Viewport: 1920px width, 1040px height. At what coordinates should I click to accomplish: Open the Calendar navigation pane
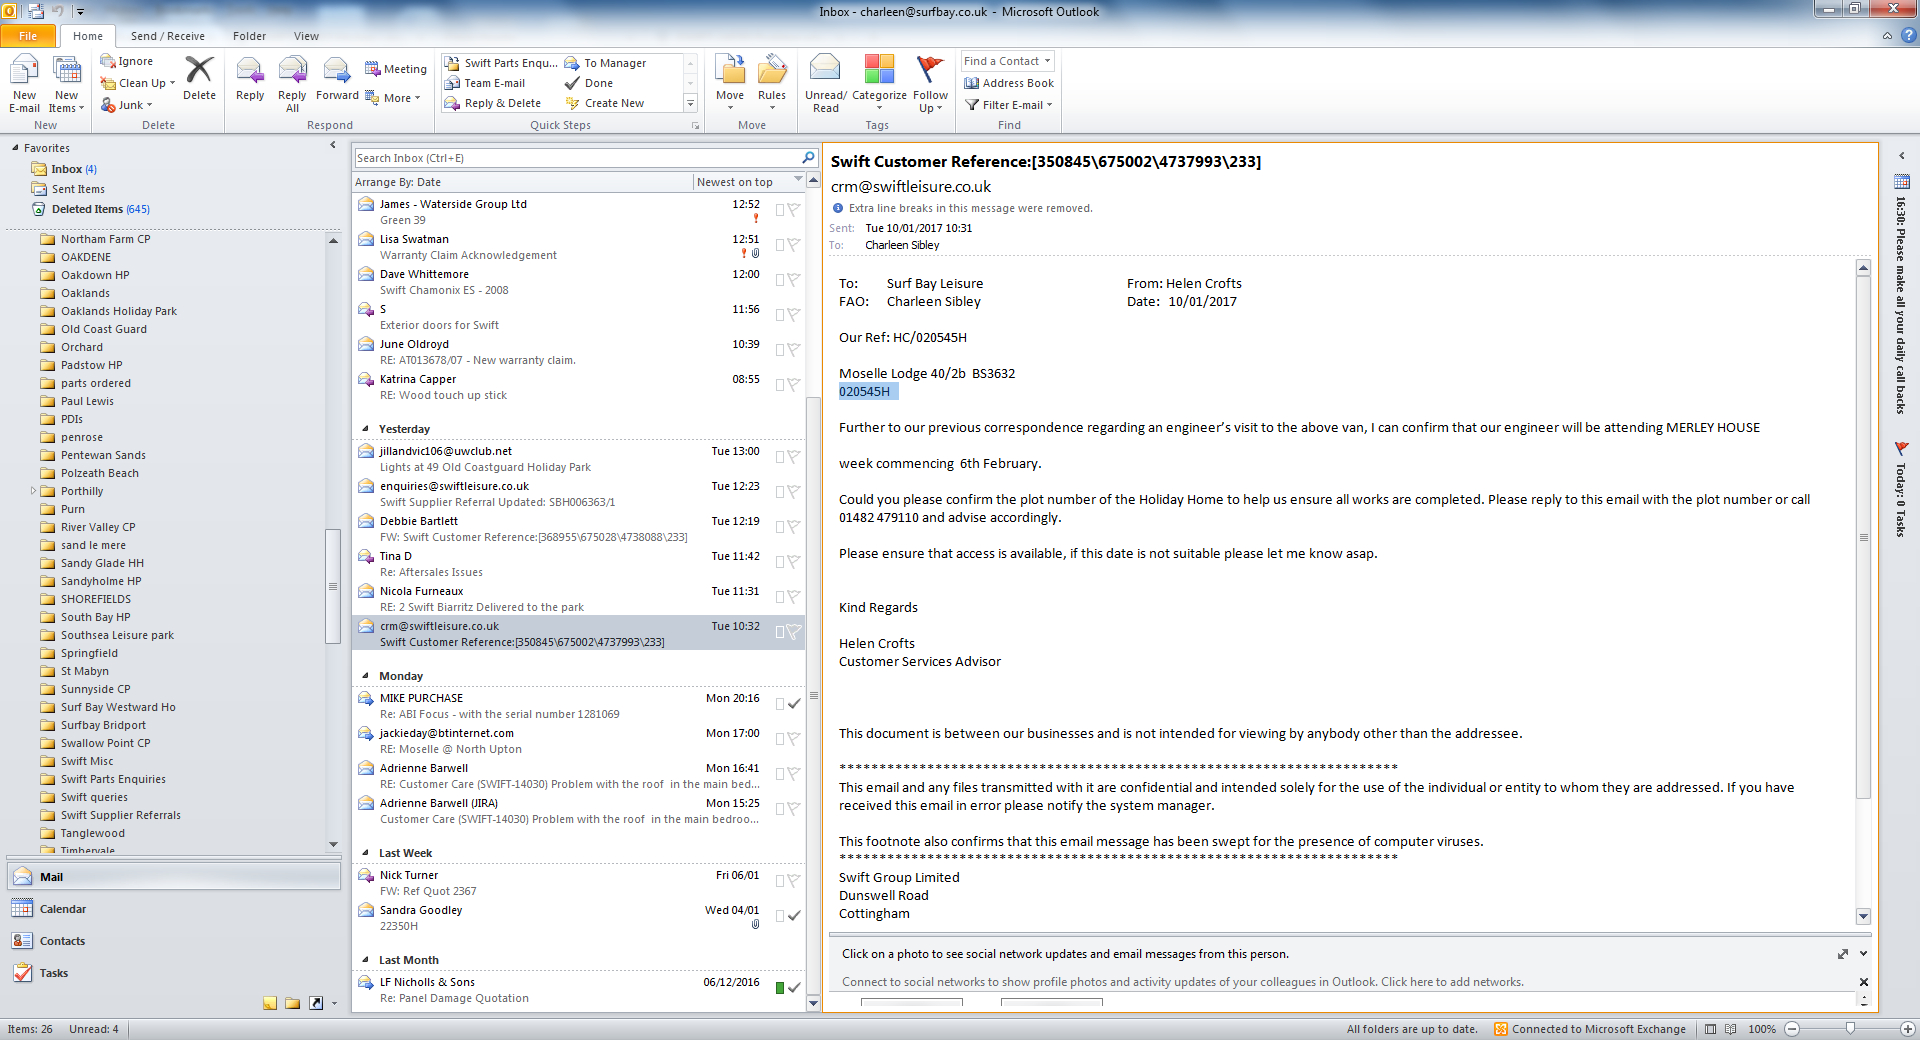coord(174,909)
